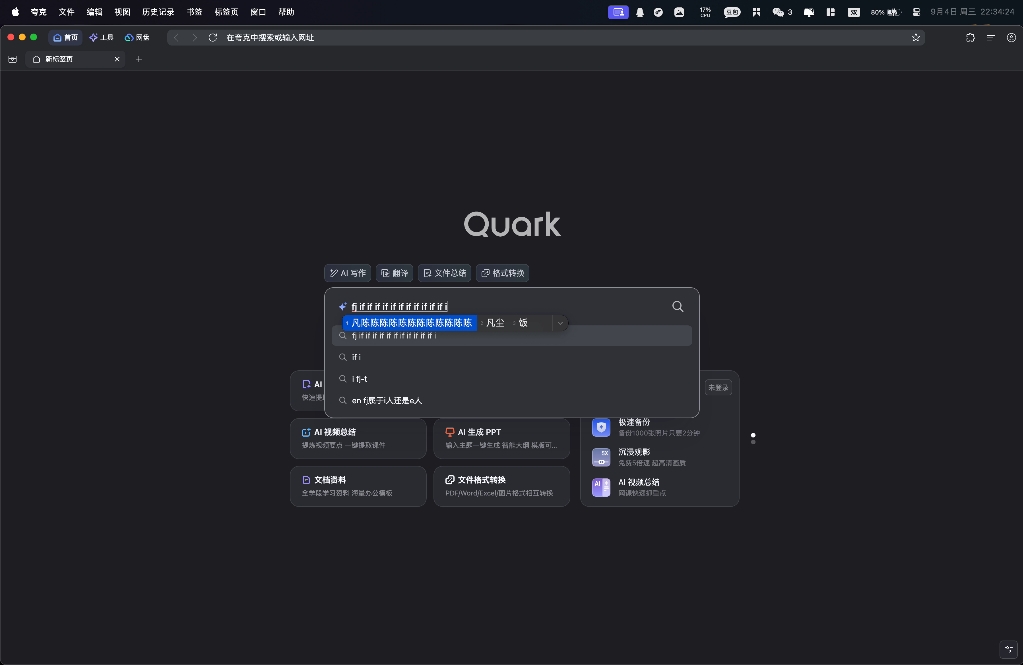Bookmark page with star icon in address bar
The width and height of the screenshot is (1023, 665).
click(x=916, y=38)
